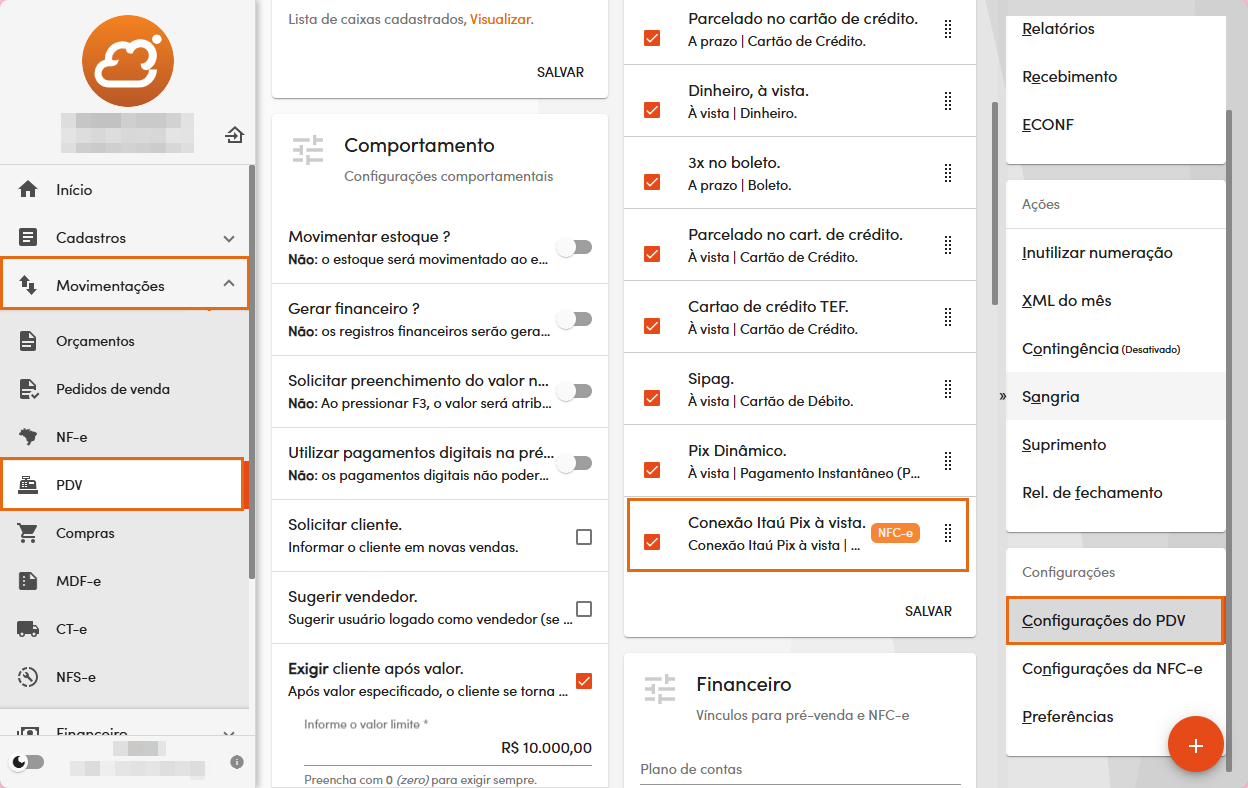Uncheck the Pix Dinâmico checkbox
Screen dimensions: 1248x788
[652, 470]
